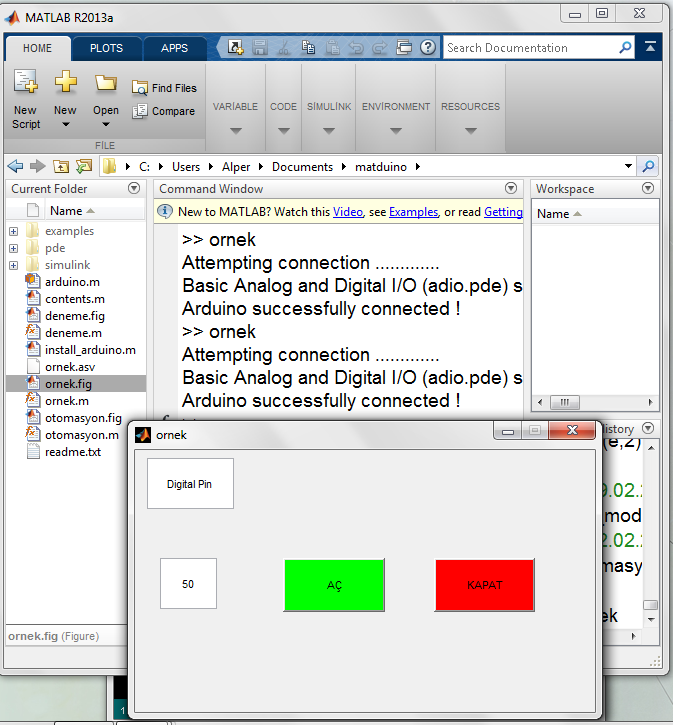Select install_arduino.m file
673x725 pixels.
(x=90, y=350)
